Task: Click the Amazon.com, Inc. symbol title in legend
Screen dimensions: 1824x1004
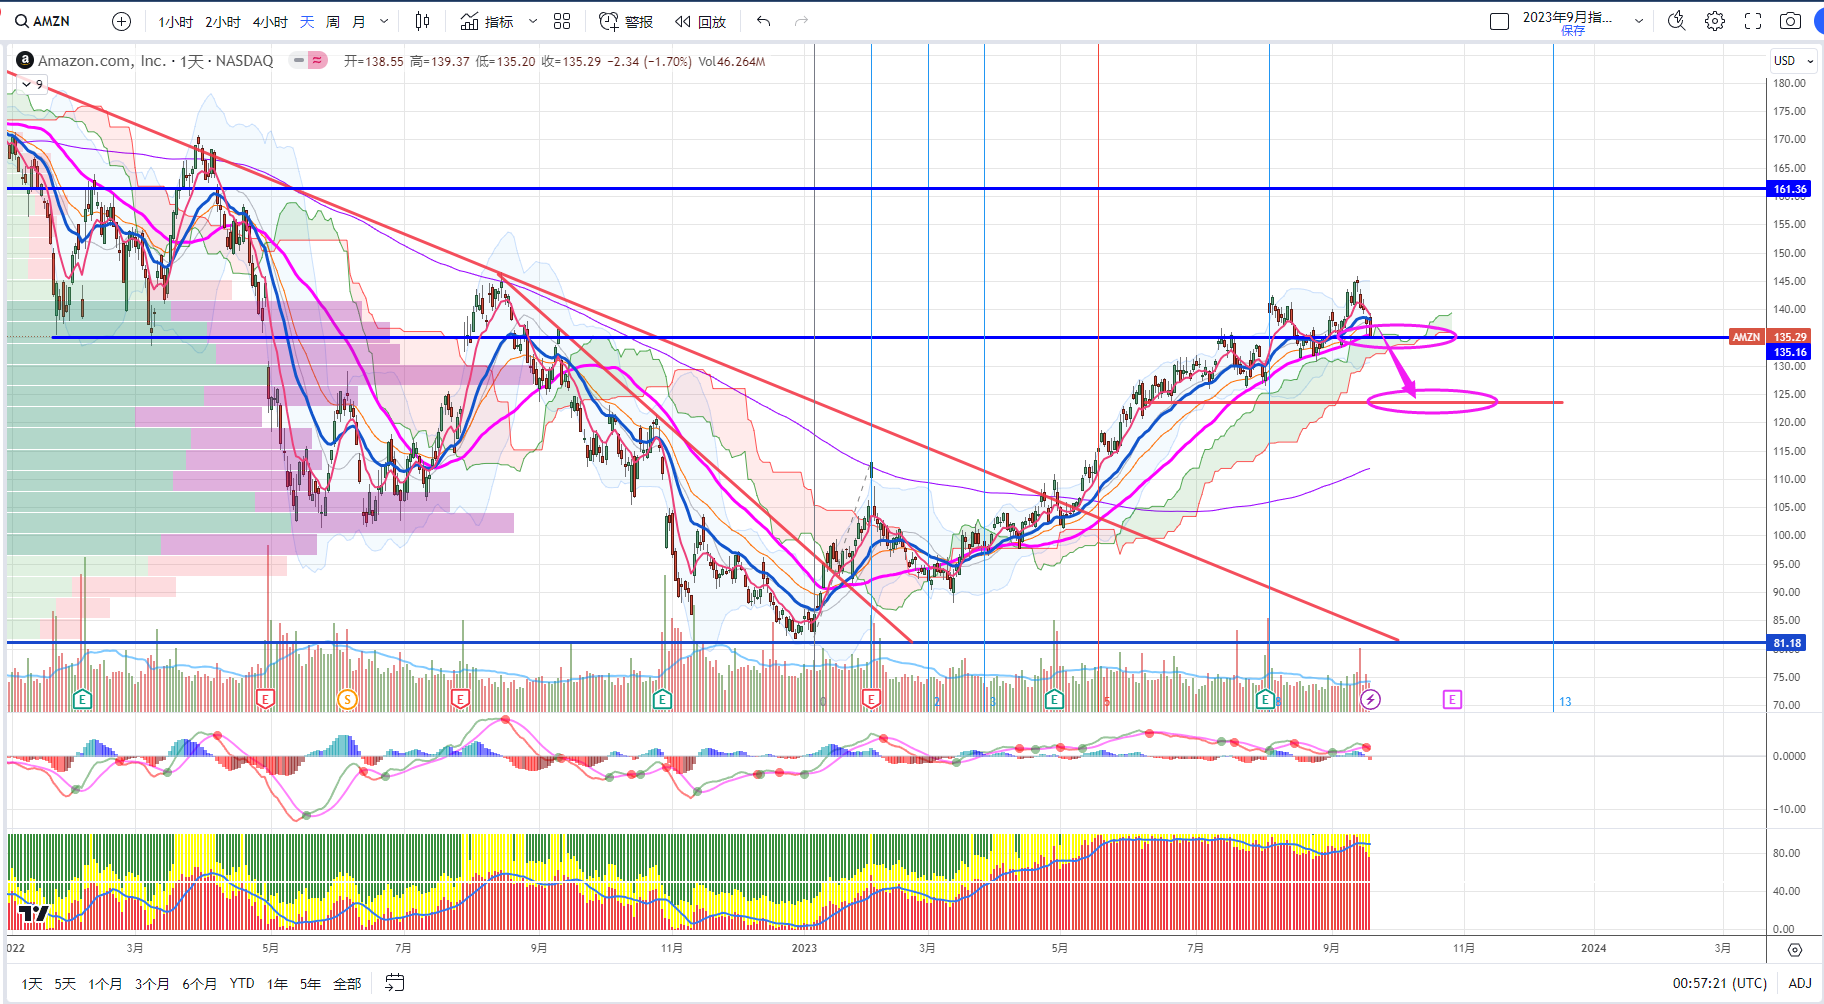Action: coord(102,61)
